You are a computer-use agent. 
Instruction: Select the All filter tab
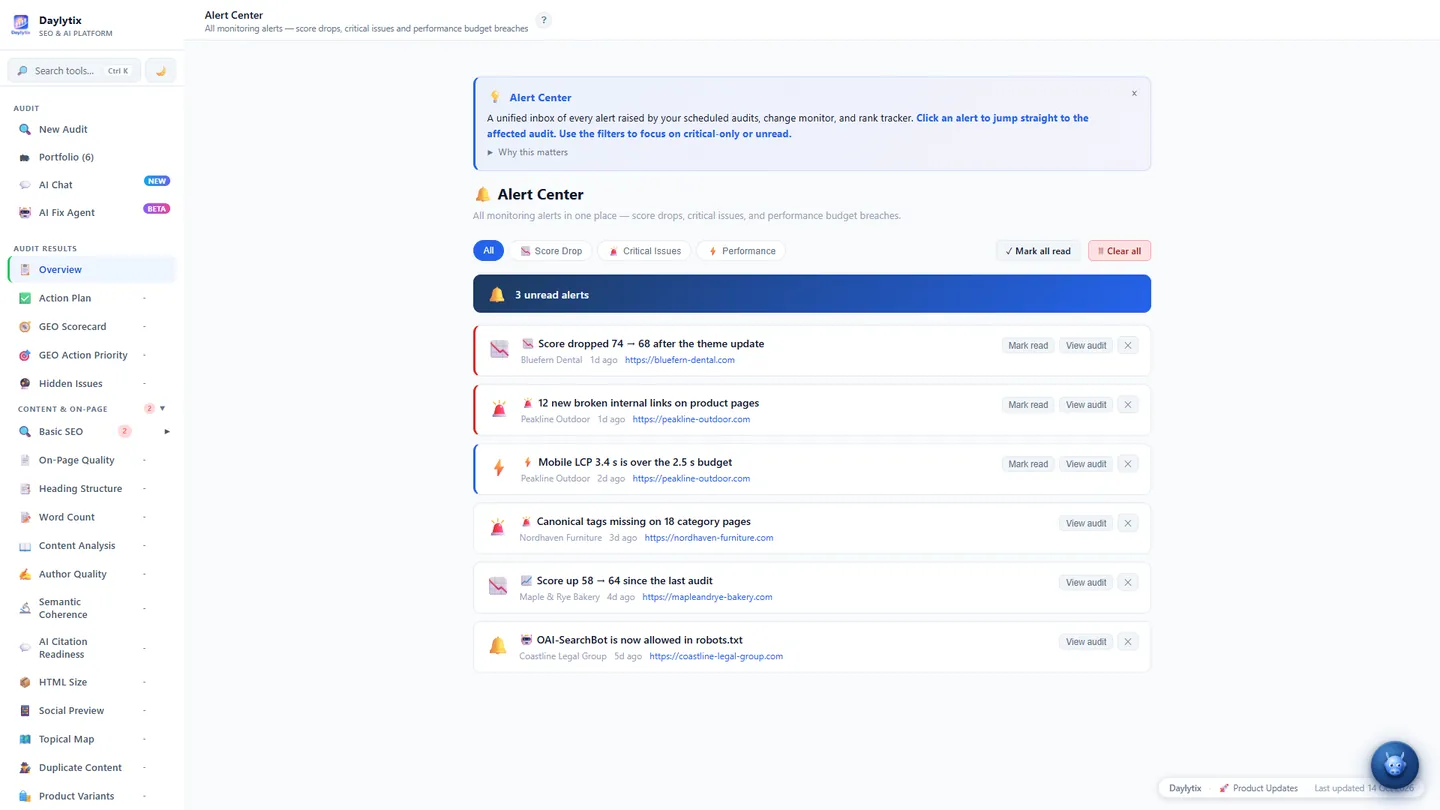click(488, 251)
